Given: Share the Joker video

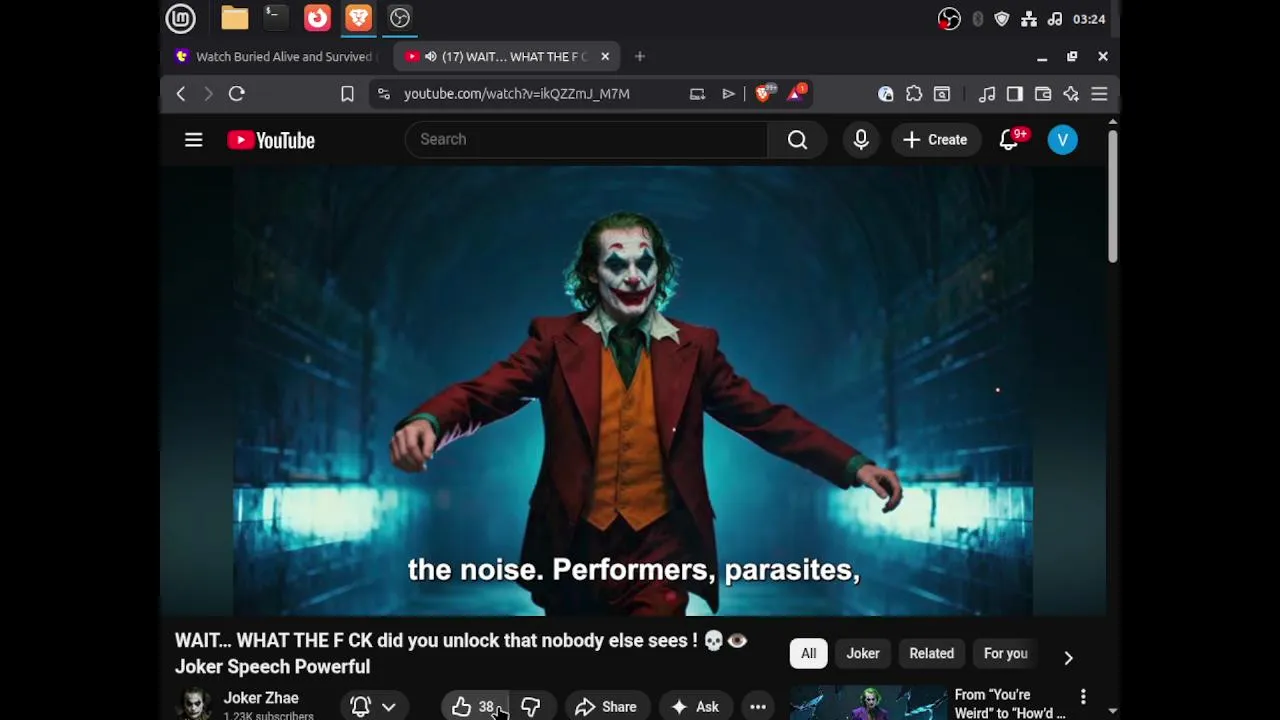Looking at the screenshot, I should [x=606, y=706].
